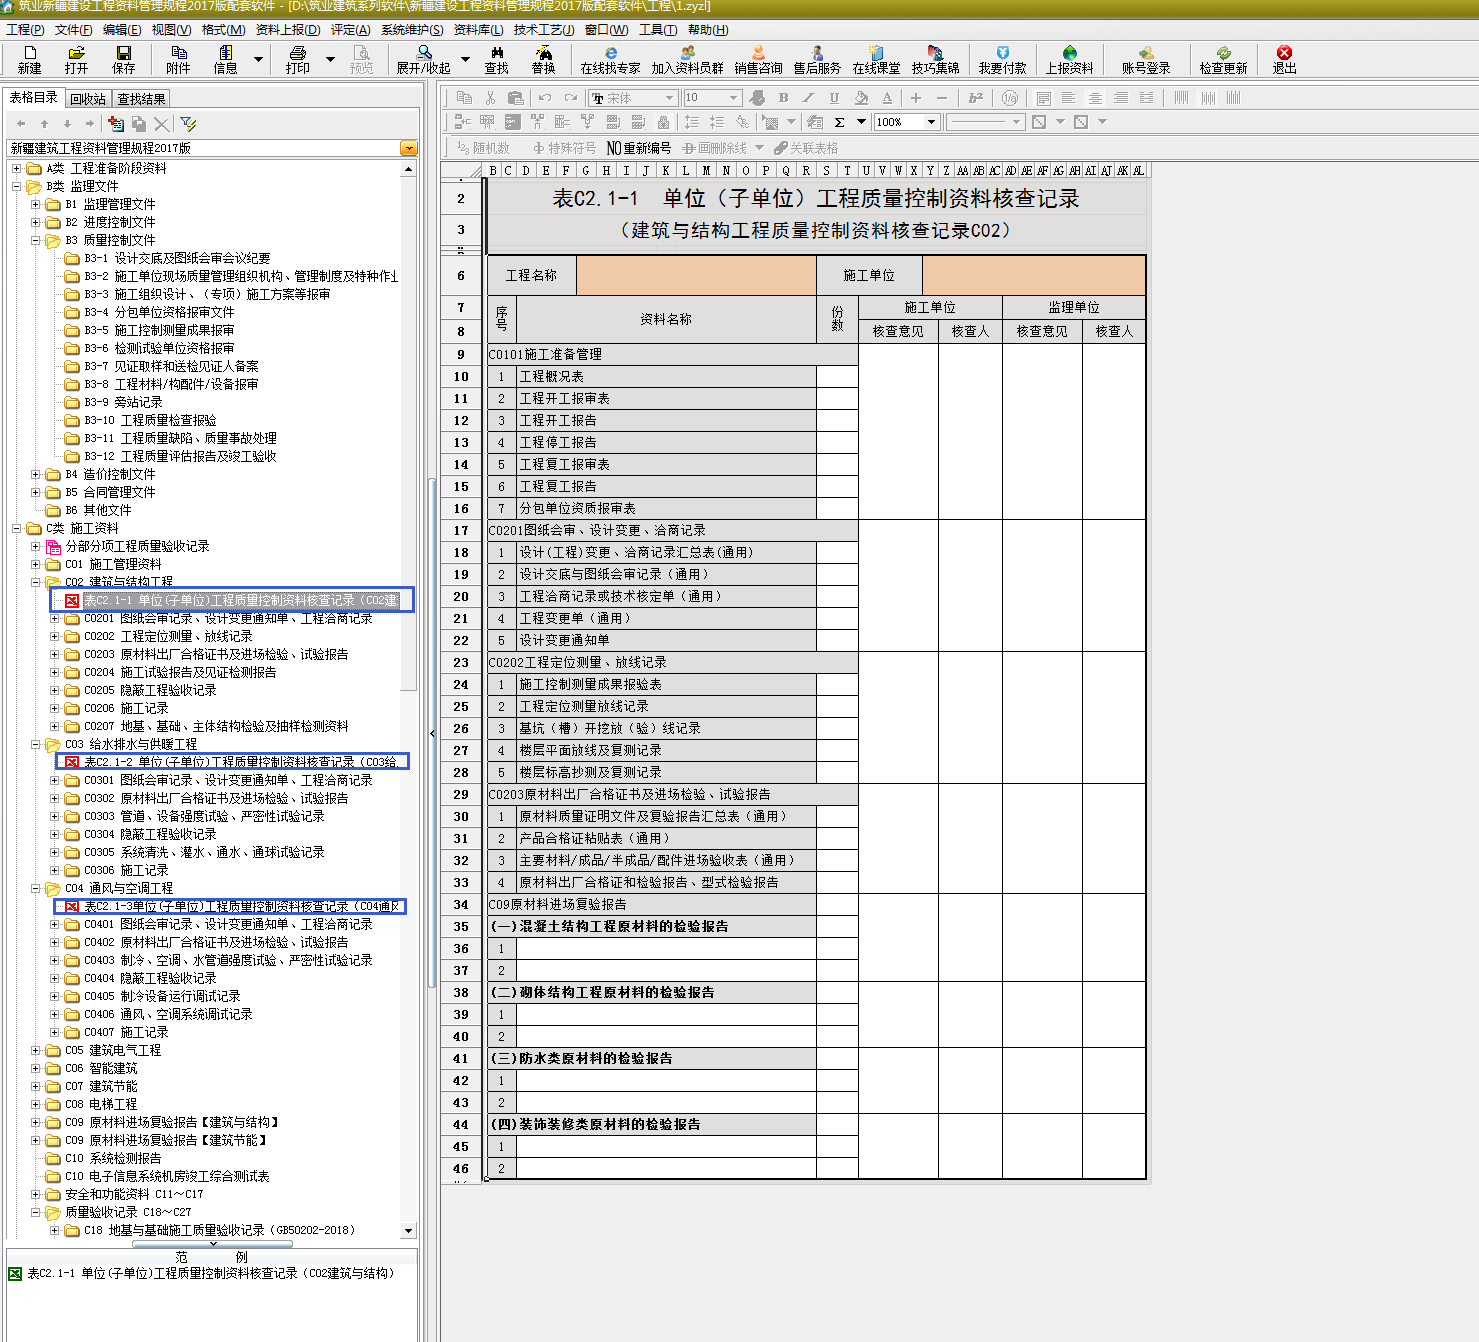The image size is (1479, 1342).
Task: Click the 打印 (Print) icon
Action: click(x=297, y=60)
